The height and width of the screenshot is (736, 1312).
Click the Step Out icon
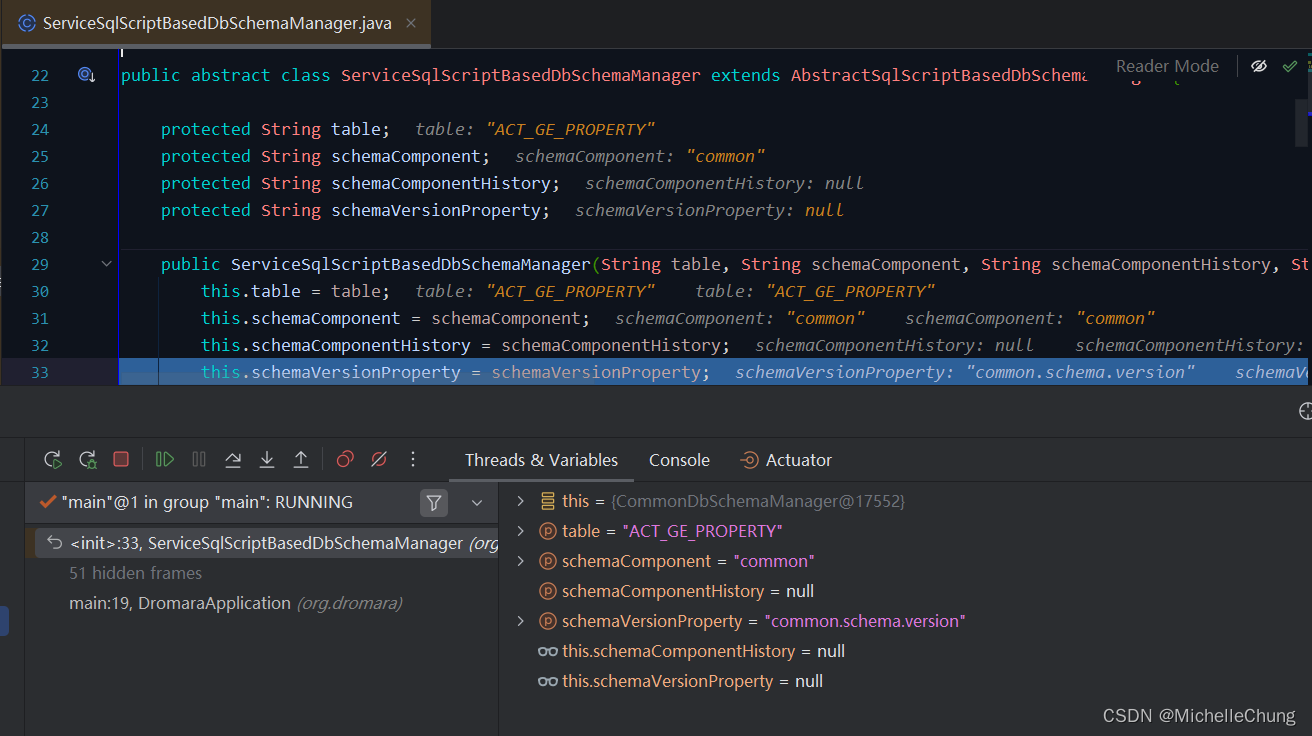tap(301, 459)
